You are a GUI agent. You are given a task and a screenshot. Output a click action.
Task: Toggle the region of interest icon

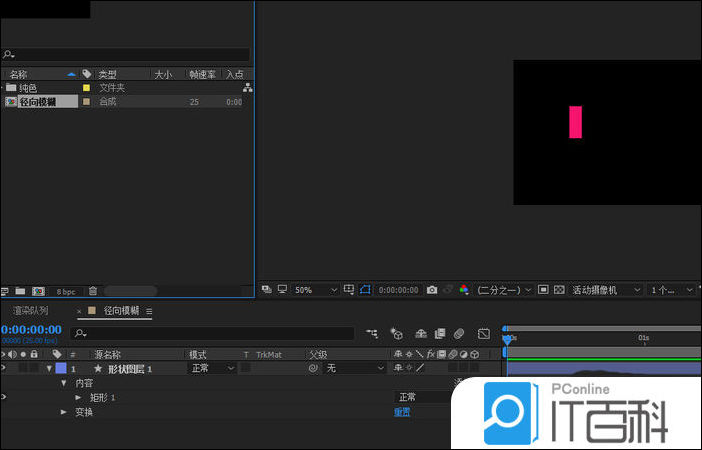(543, 290)
